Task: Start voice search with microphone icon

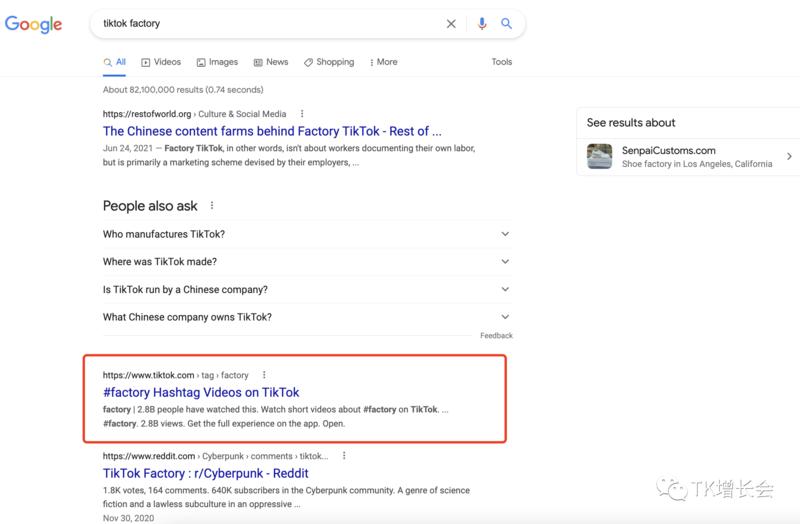Action: pyautogui.click(x=482, y=24)
